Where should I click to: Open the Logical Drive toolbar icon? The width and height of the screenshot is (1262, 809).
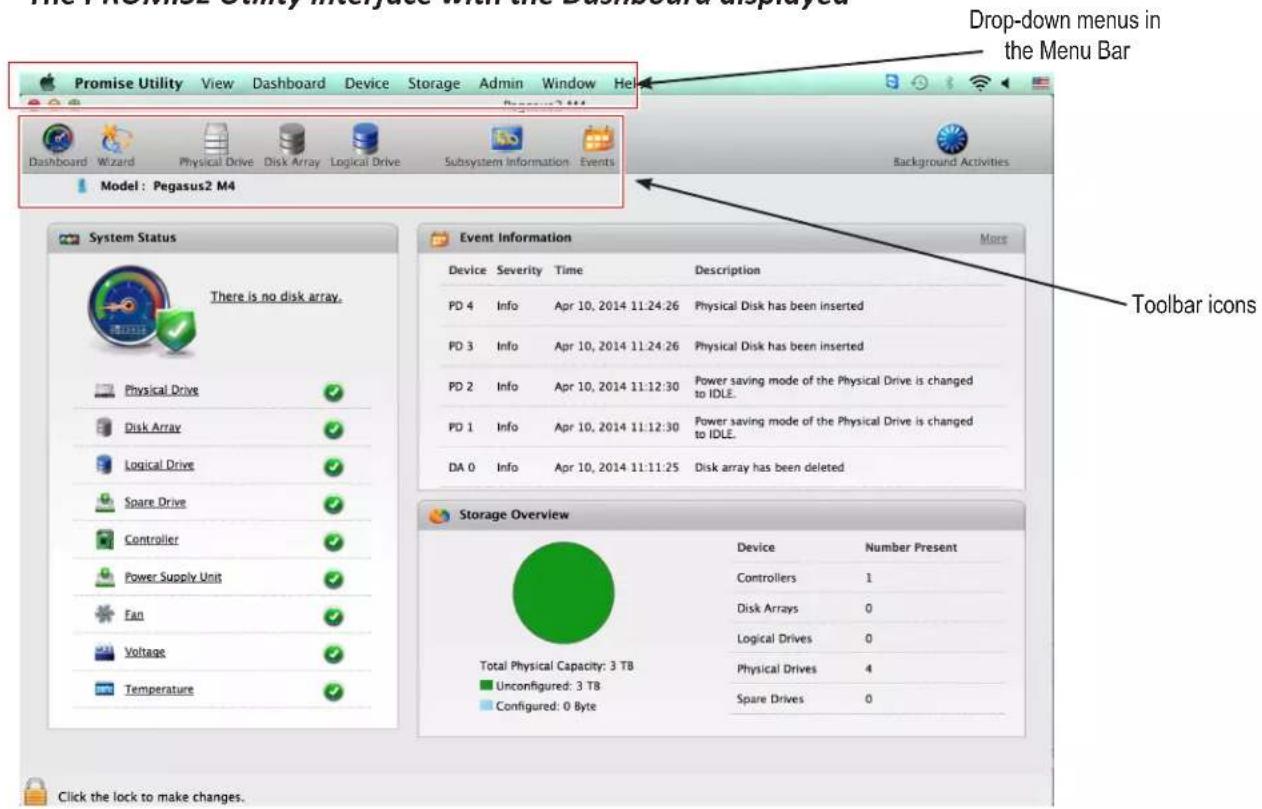point(365,146)
